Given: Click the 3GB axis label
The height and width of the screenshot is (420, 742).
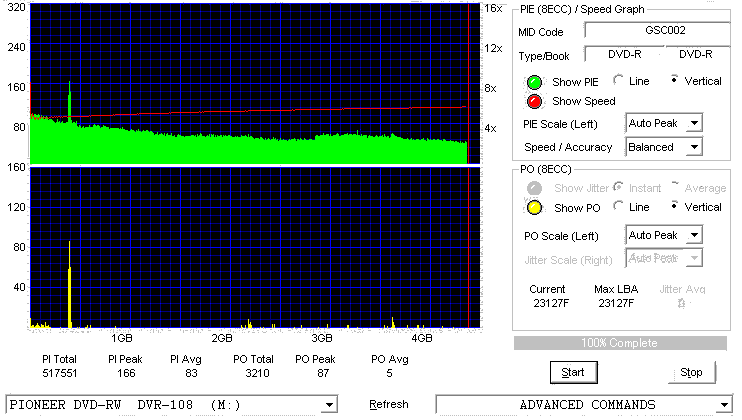Looking at the screenshot, I should click(x=322, y=338).
